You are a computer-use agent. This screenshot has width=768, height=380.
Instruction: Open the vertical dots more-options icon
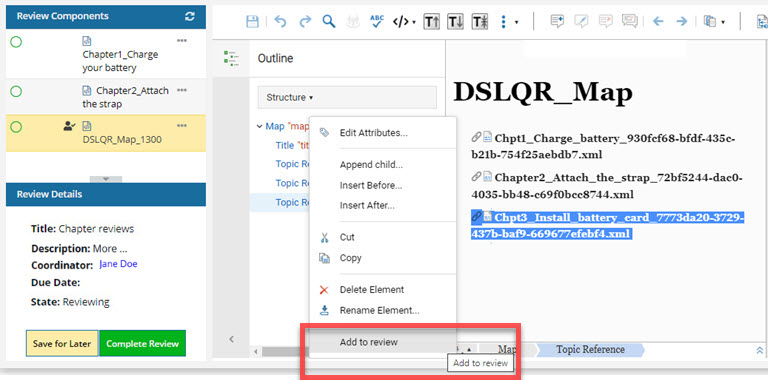504,22
